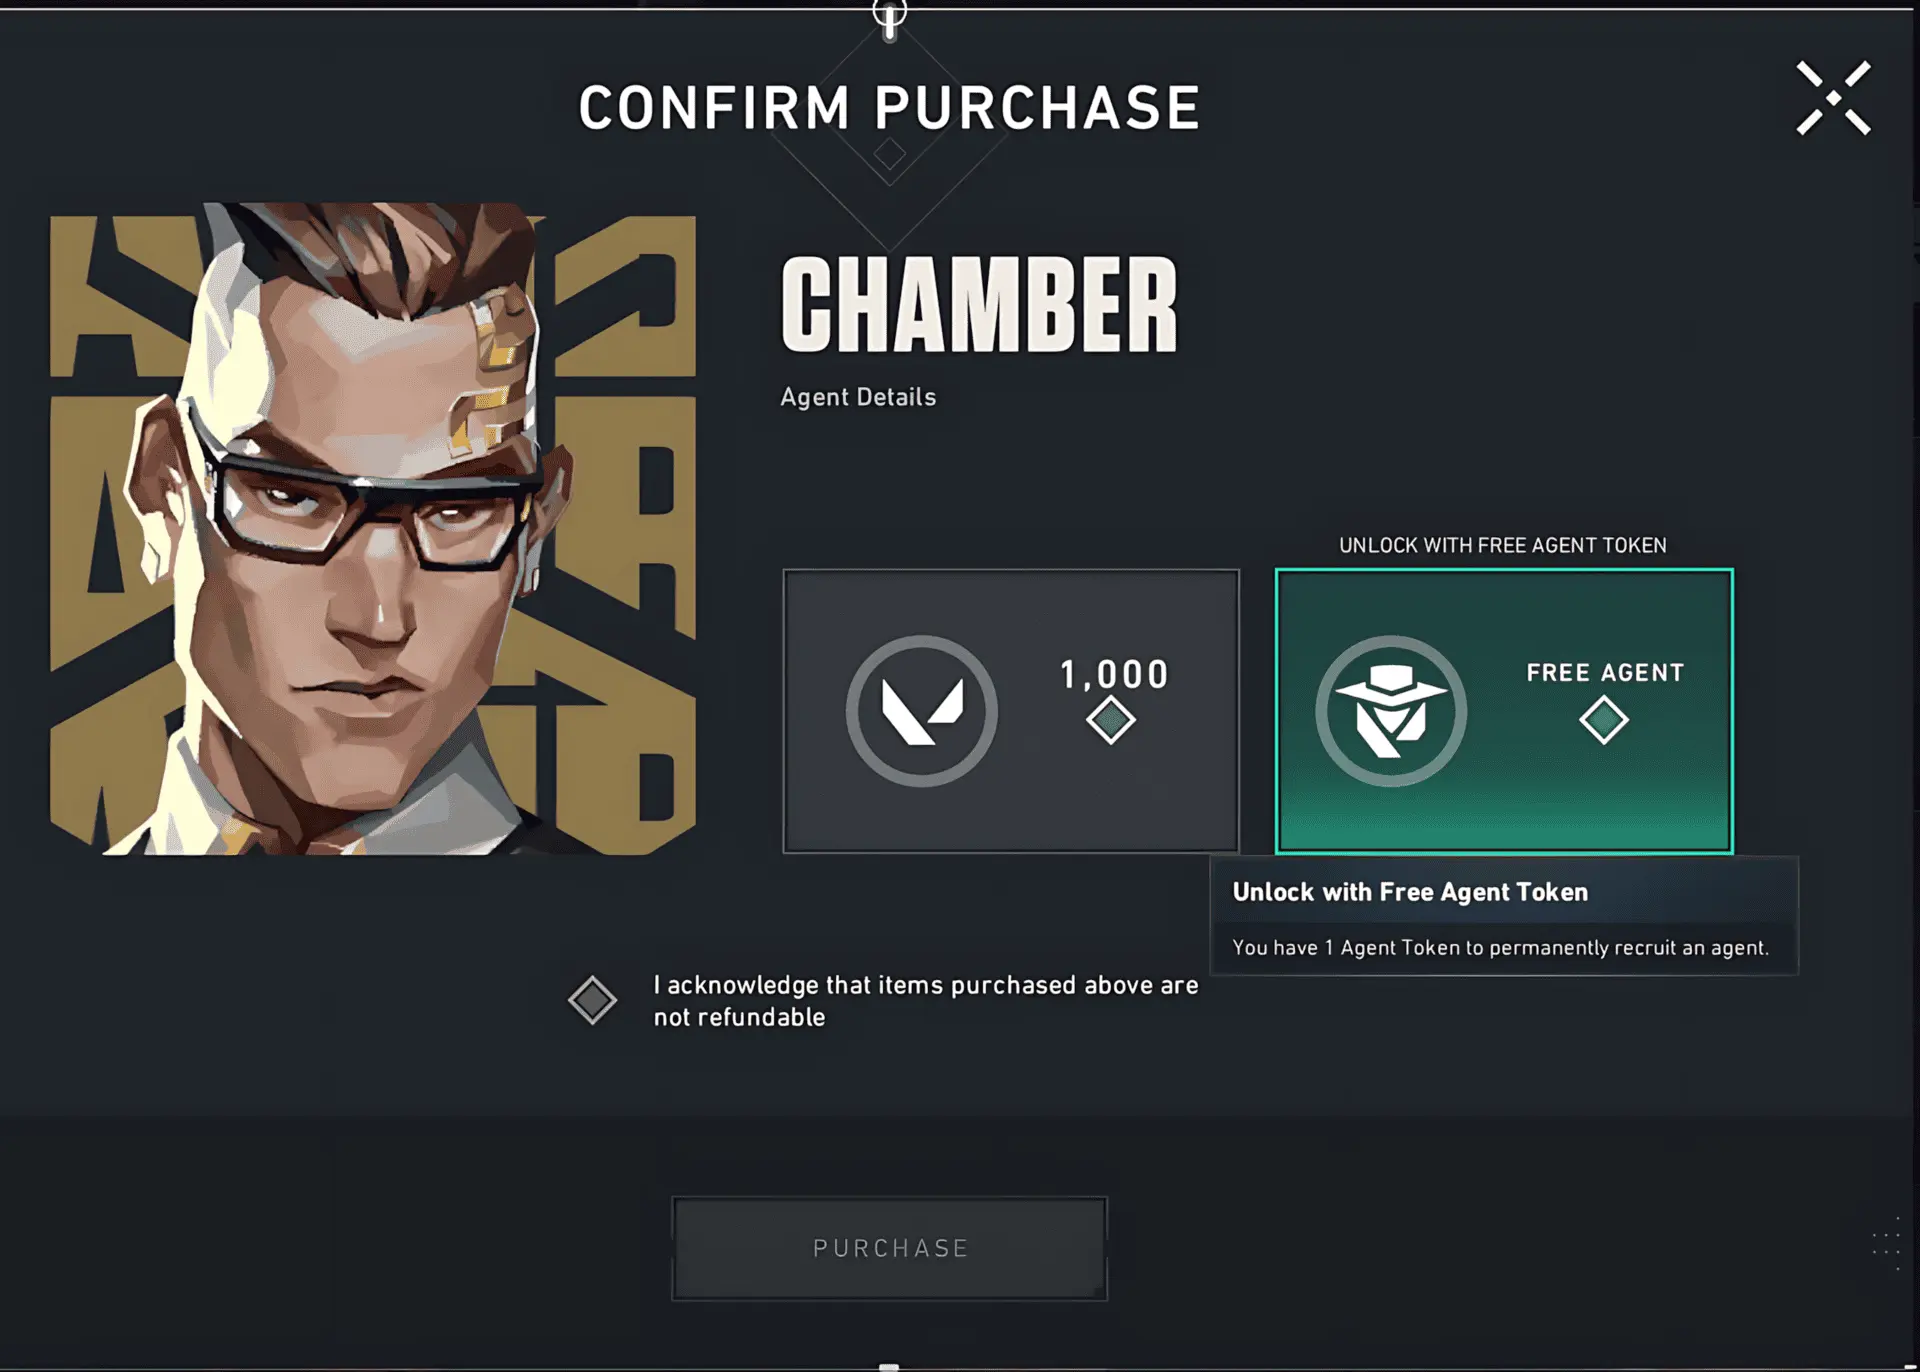Click the Free Agent token icon

(x=1391, y=711)
